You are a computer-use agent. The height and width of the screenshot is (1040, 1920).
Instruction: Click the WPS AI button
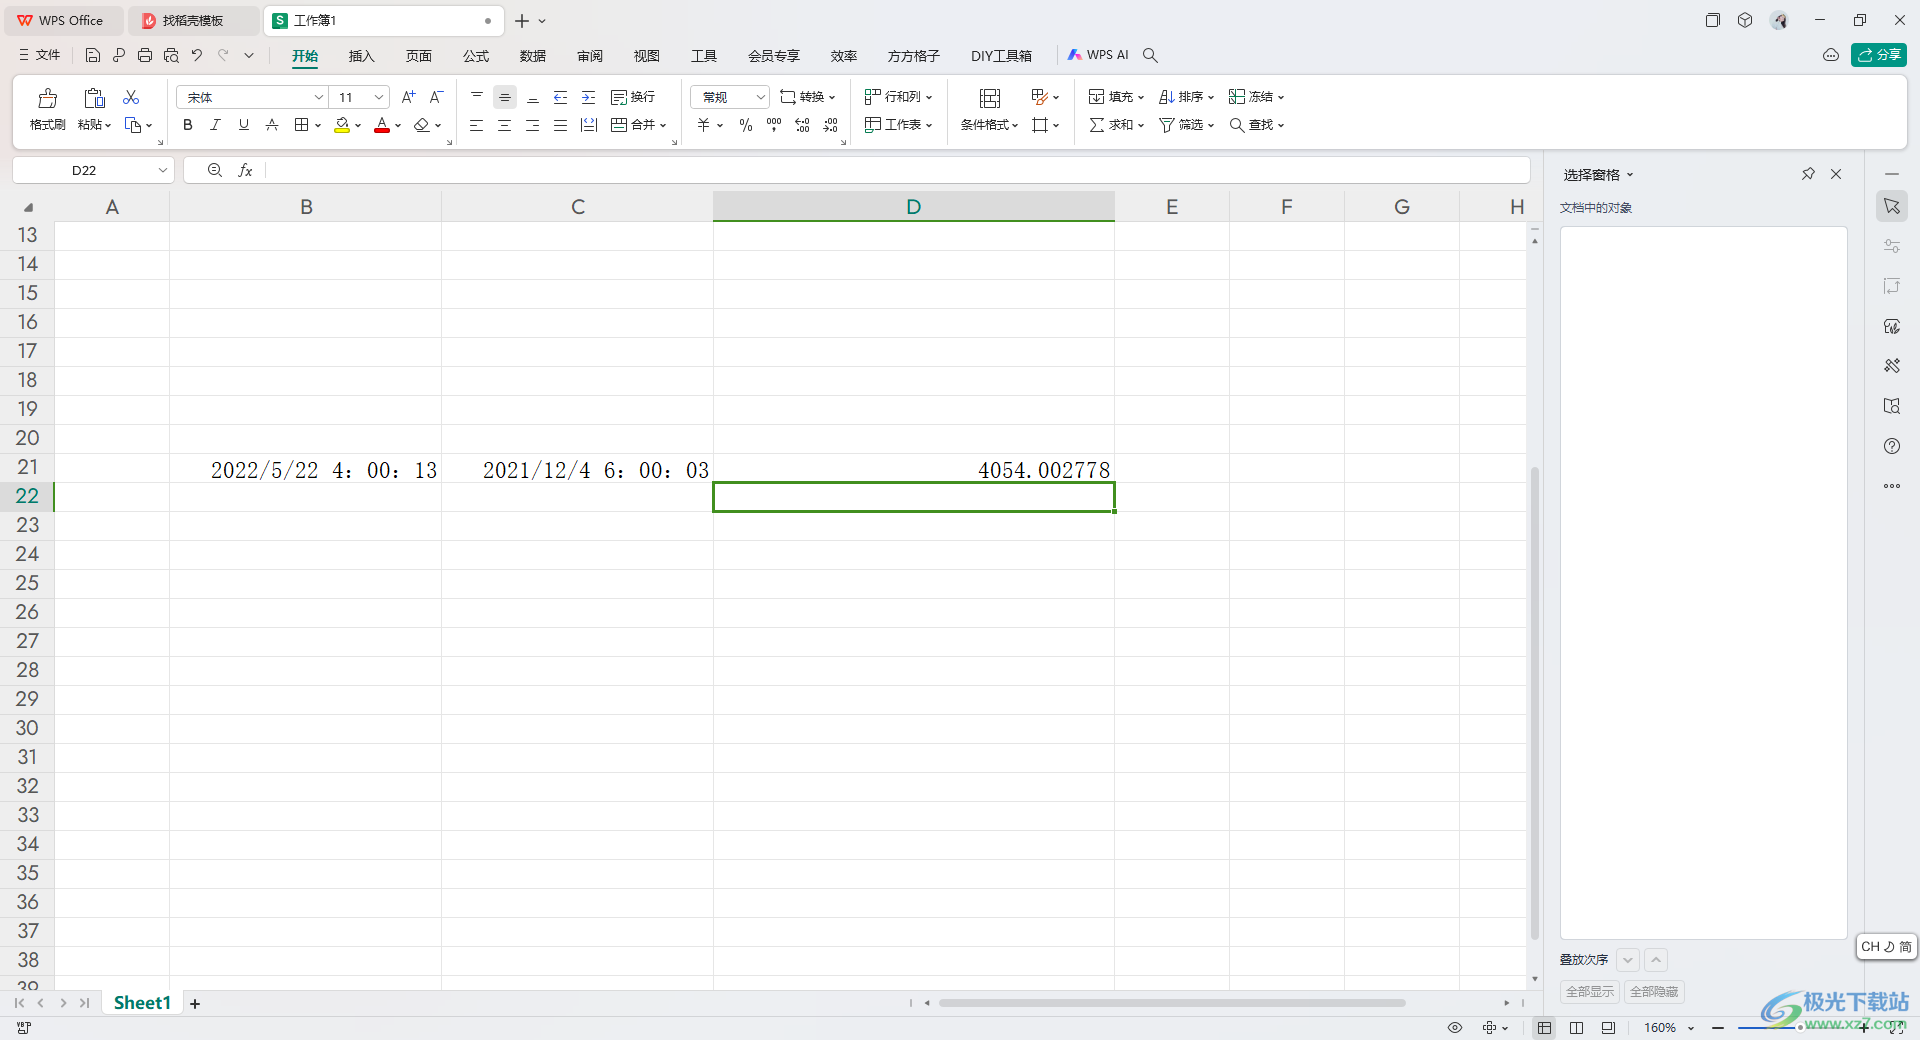point(1098,55)
